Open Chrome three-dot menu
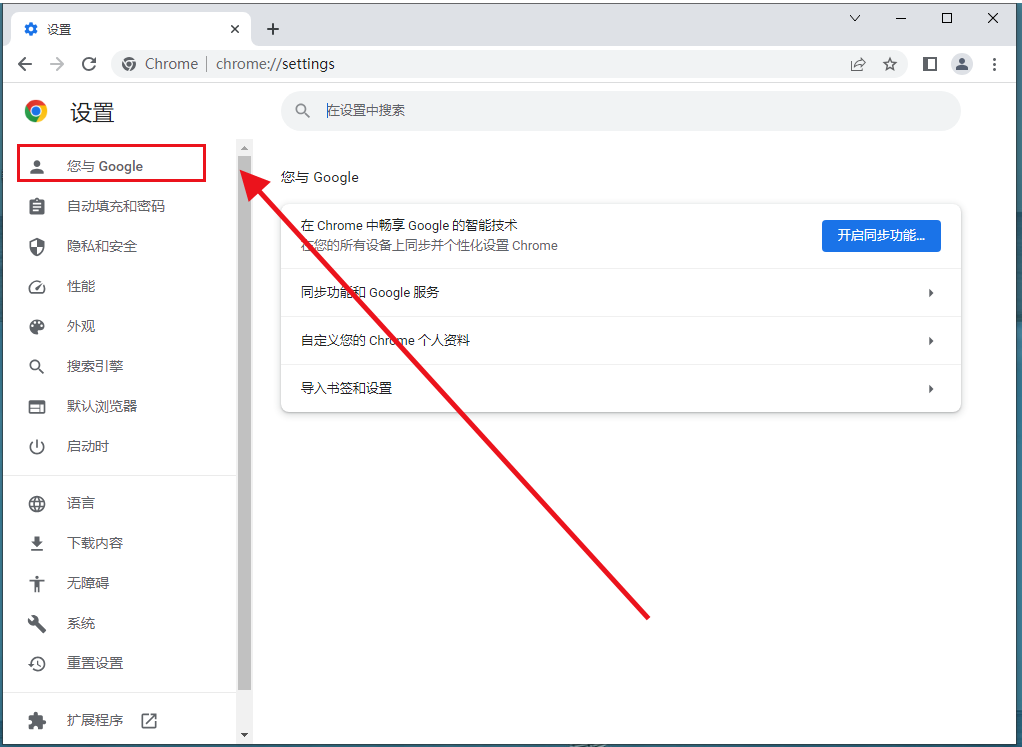The height and width of the screenshot is (747, 1022). point(994,64)
